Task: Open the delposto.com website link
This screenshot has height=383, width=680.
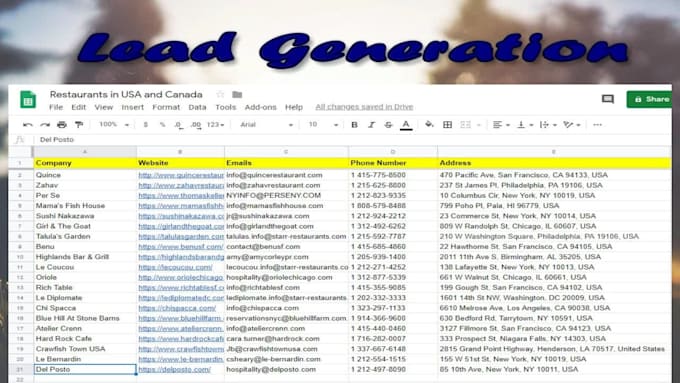Action: click(x=174, y=370)
